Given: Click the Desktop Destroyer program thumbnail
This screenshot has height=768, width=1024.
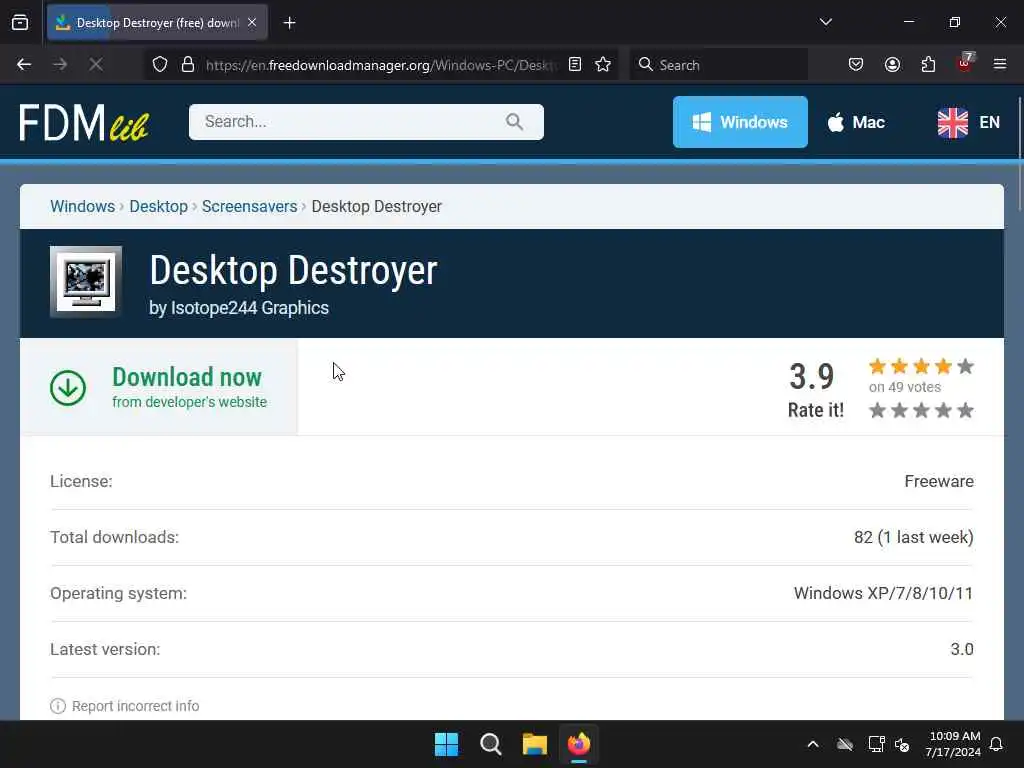Looking at the screenshot, I should pyautogui.click(x=86, y=281).
